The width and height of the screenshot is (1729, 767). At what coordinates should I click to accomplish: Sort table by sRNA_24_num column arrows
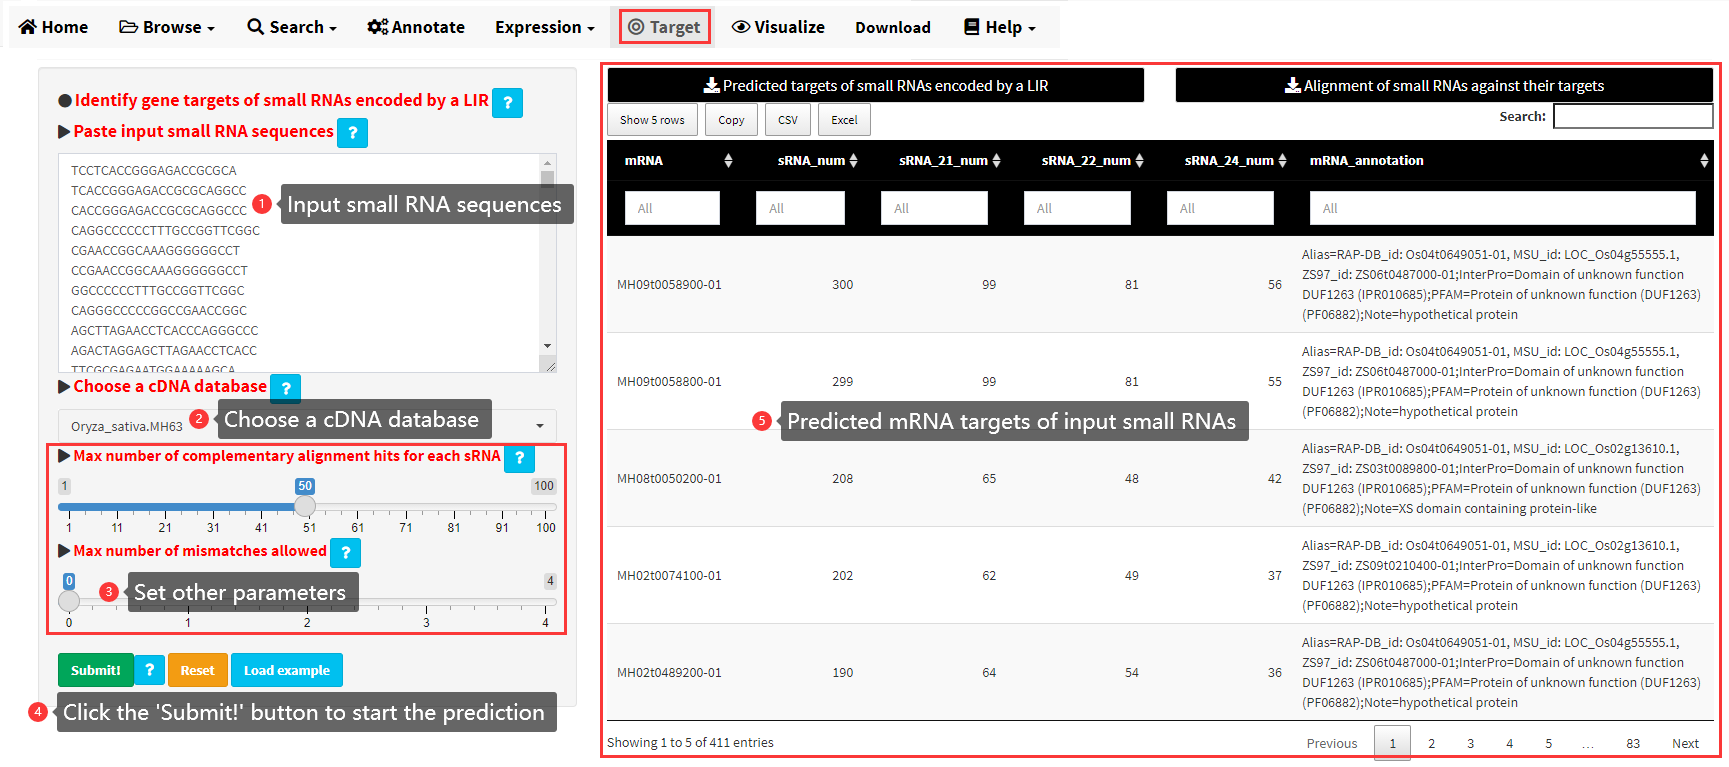click(1282, 161)
